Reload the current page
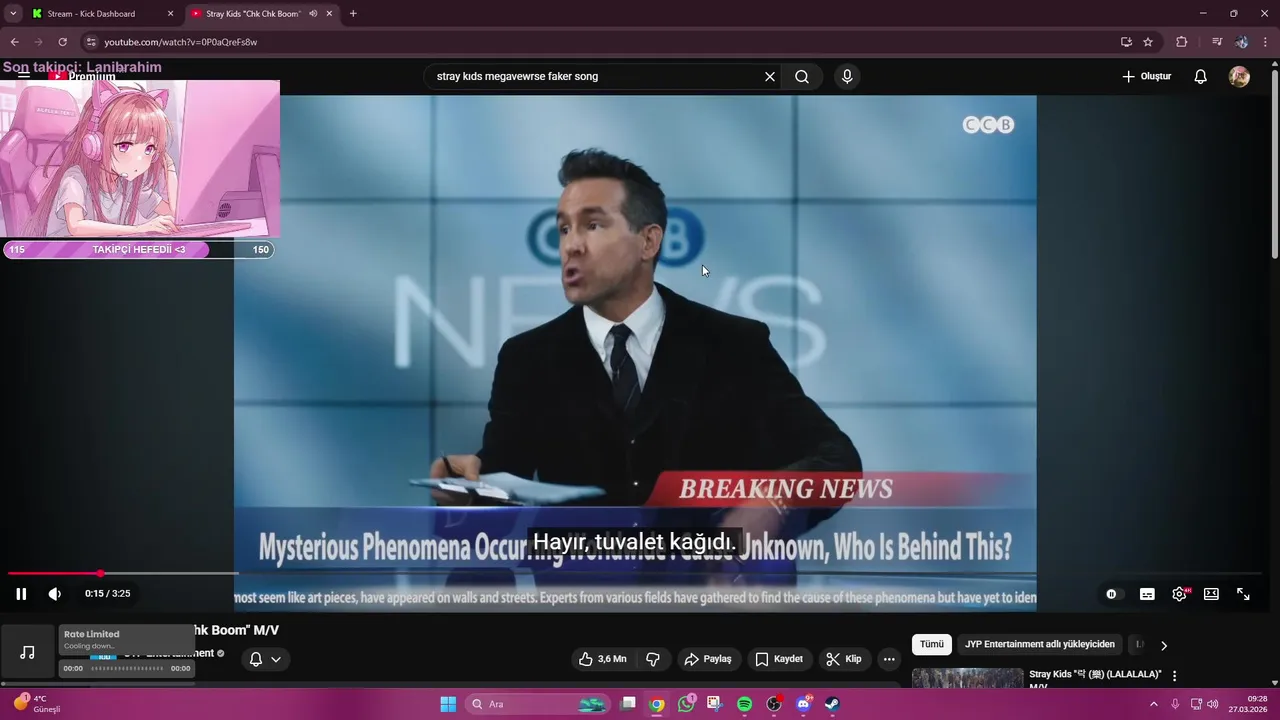The width and height of the screenshot is (1280, 720). (x=62, y=42)
